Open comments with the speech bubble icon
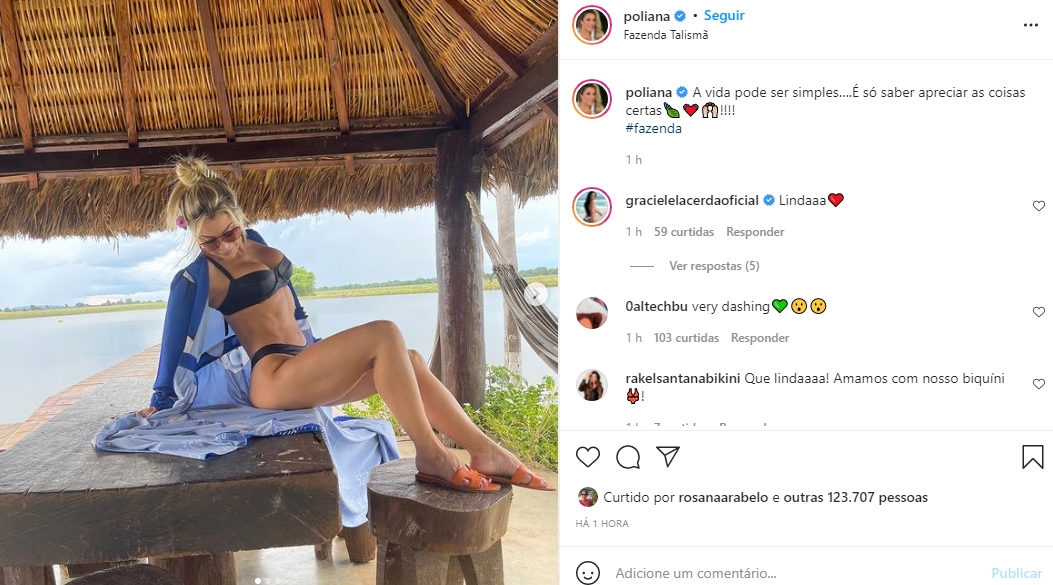Screen dimensions: 1053x585 628,457
